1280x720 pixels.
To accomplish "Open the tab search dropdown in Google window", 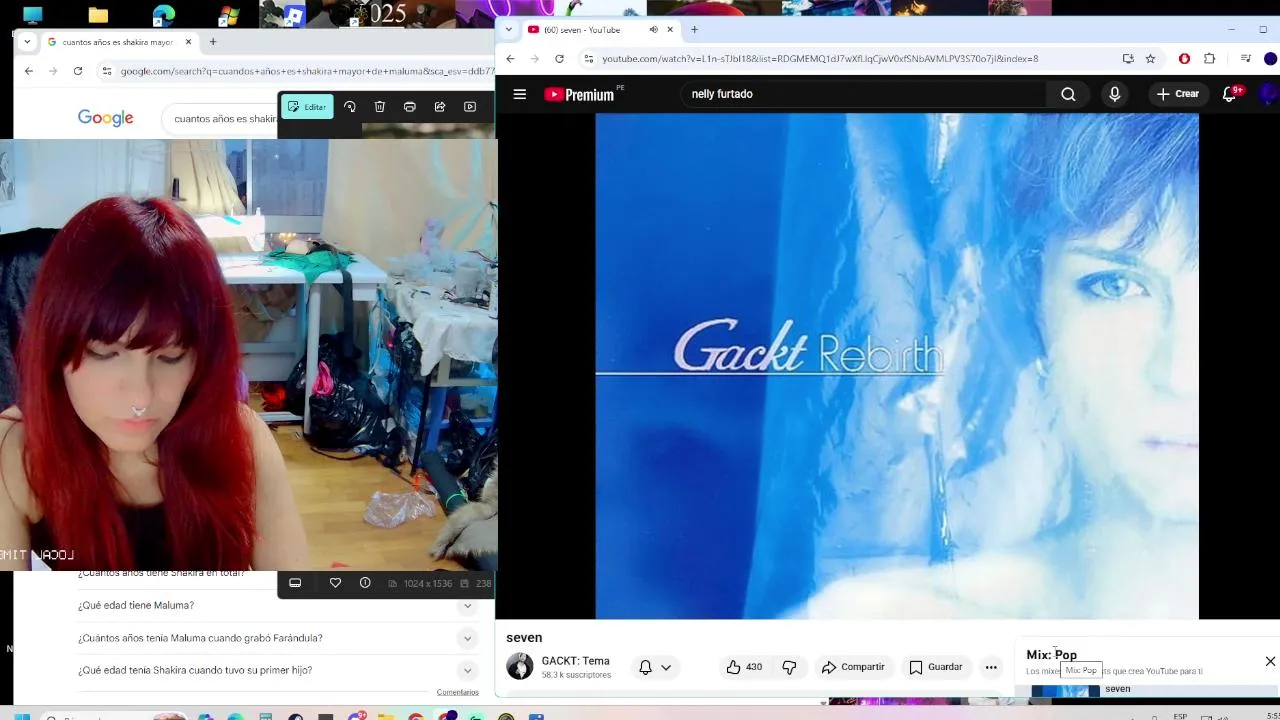I will coord(27,42).
